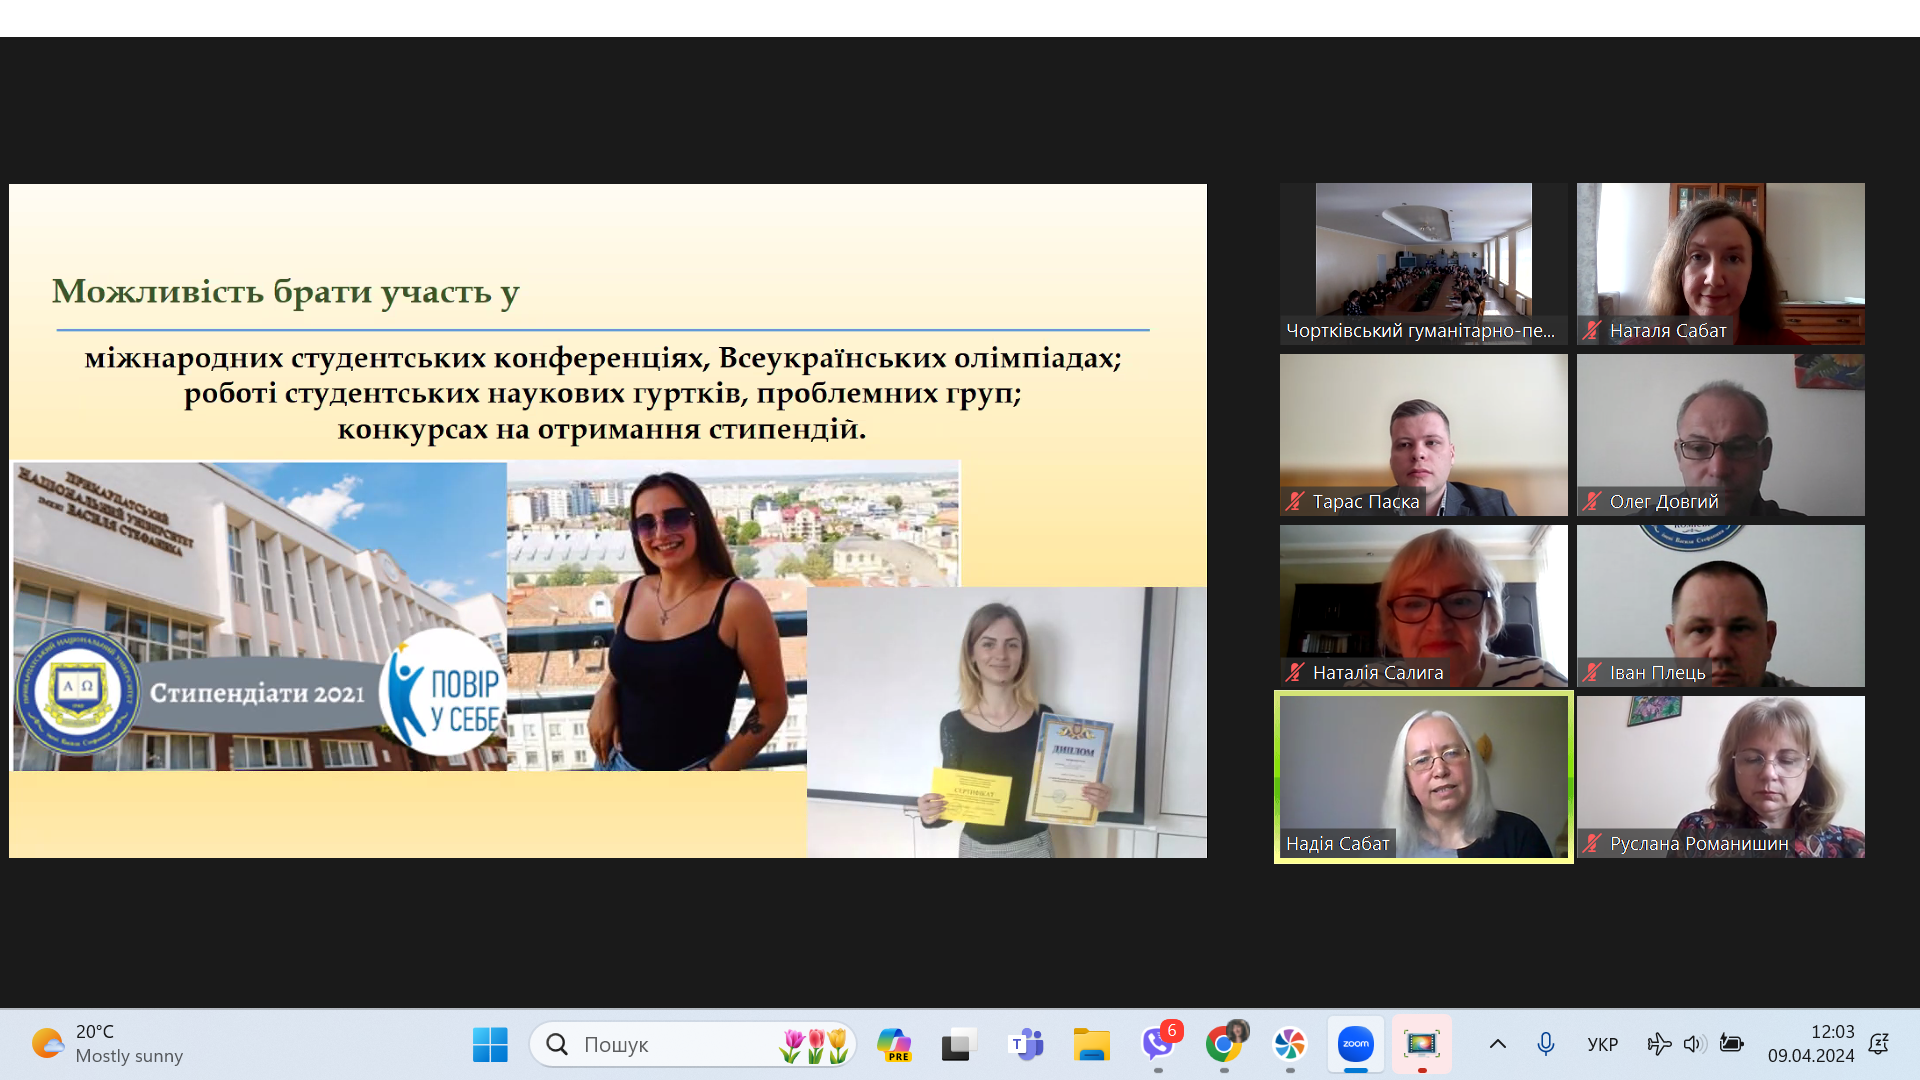This screenshot has height=1080, width=1920.
Task: Open the Mostly sunny weather widget
Action: (x=108, y=1044)
